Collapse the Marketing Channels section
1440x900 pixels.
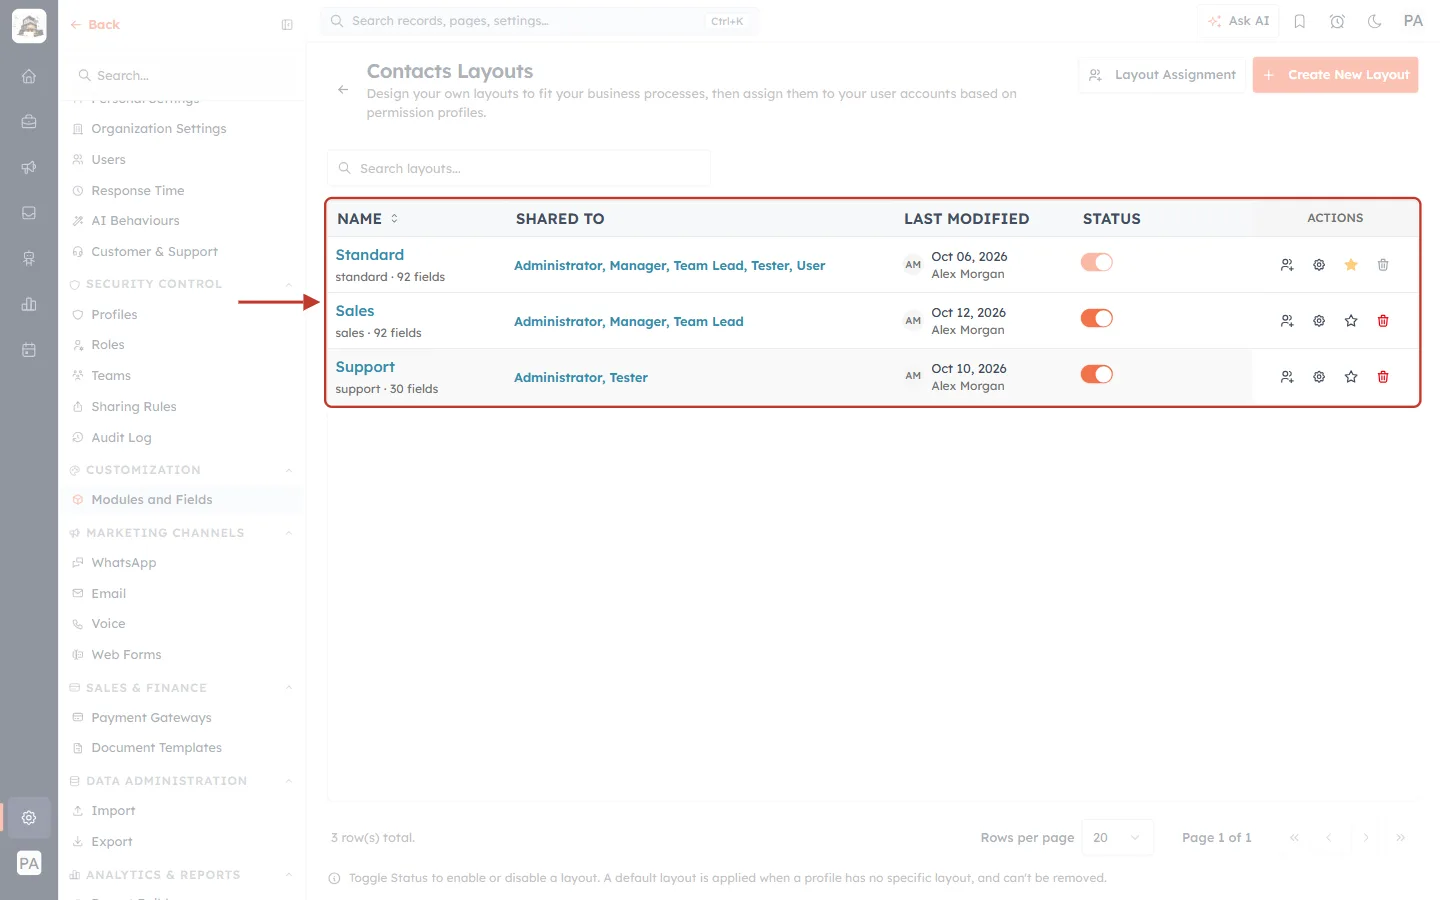289,533
